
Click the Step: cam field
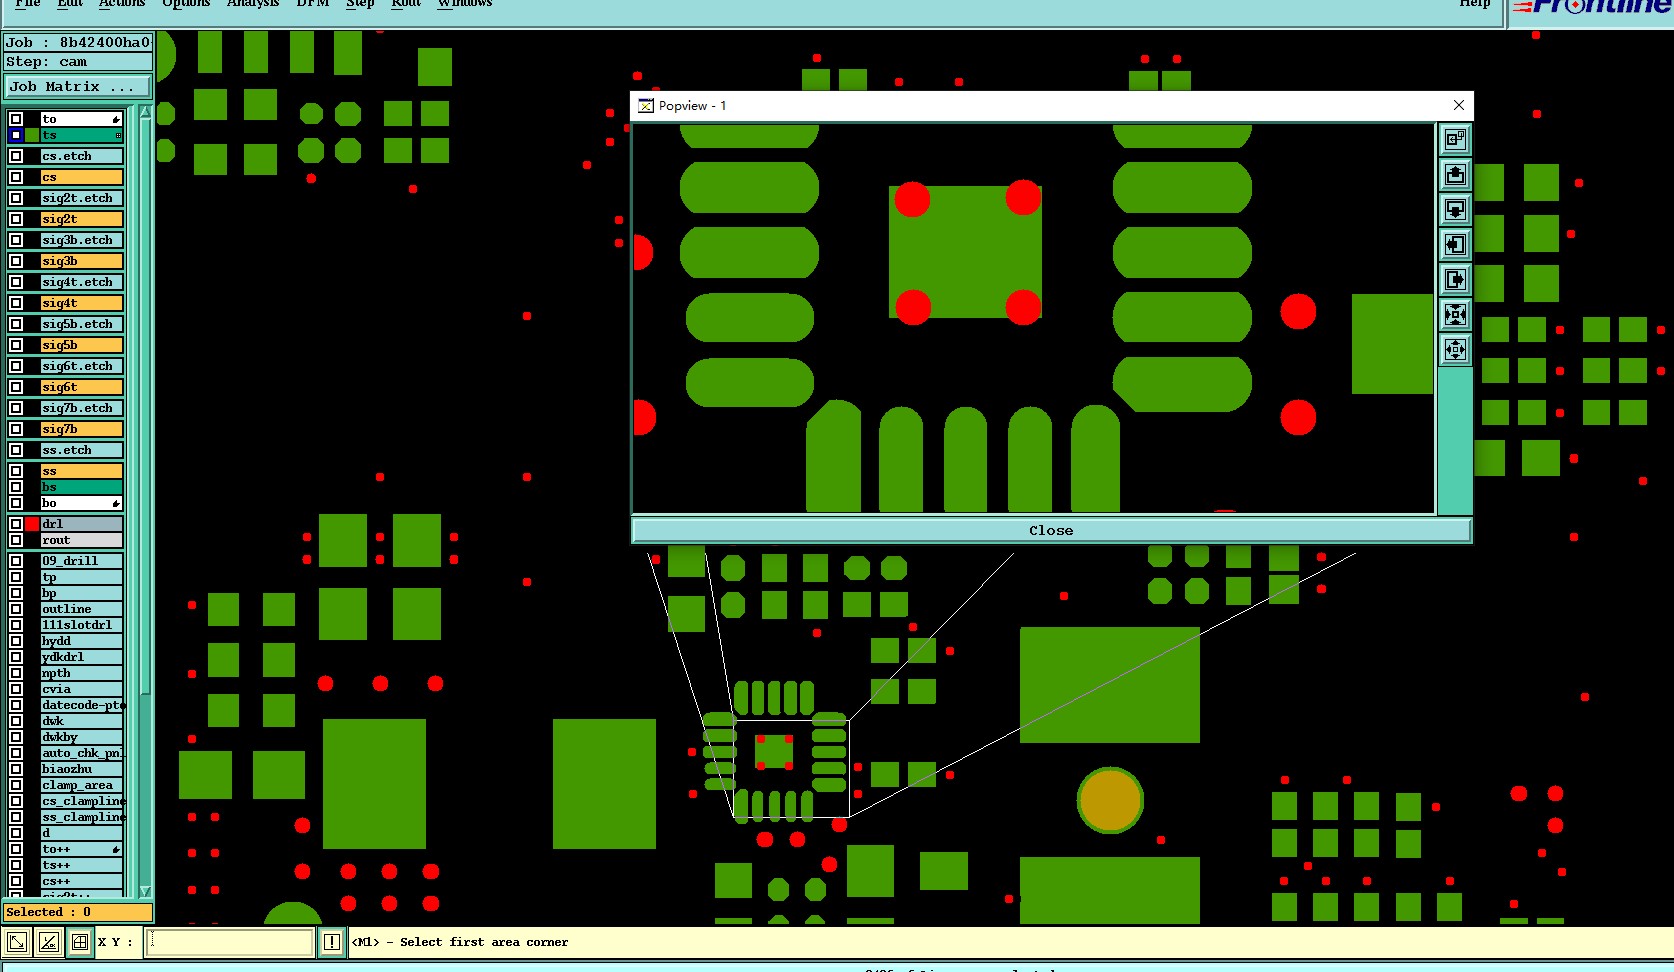[78, 62]
